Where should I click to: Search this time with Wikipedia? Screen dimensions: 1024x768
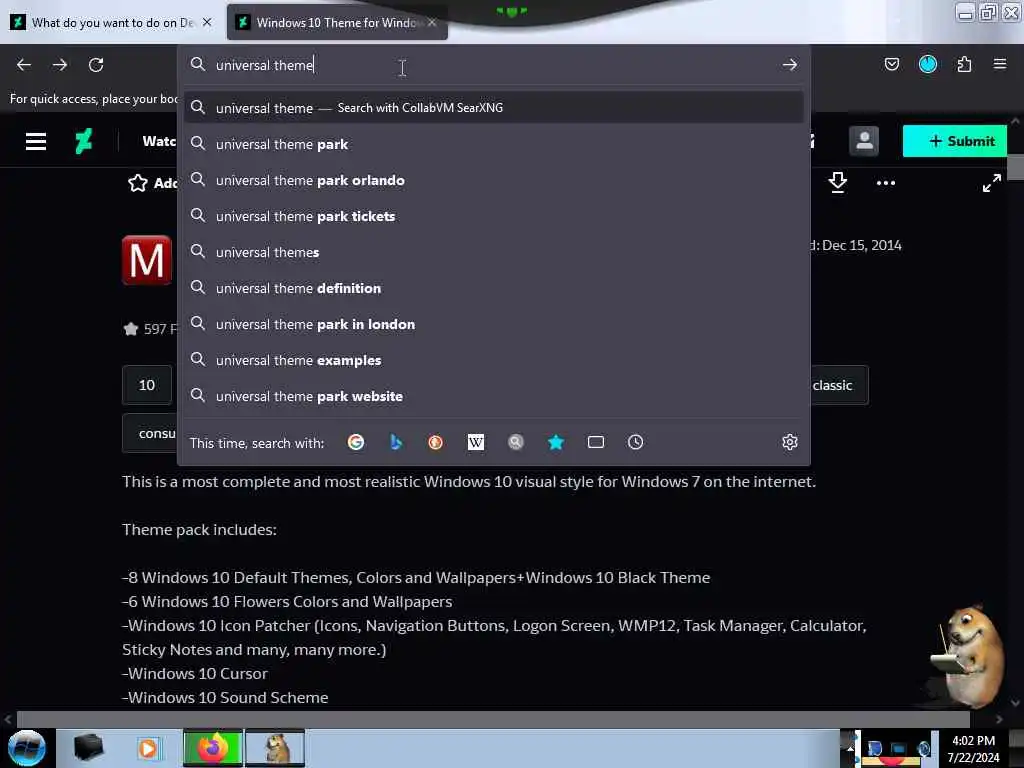click(x=476, y=443)
